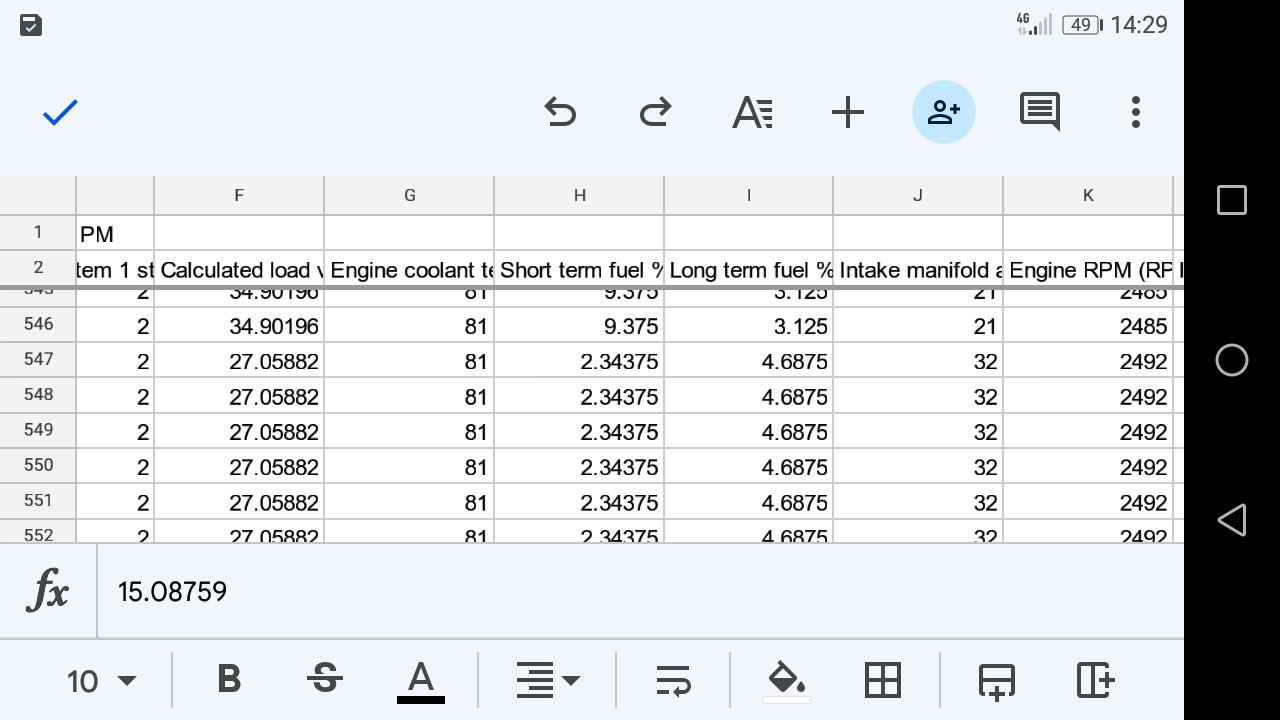Open text color picker
Screen dimensions: 1280x720
pos(421,682)
